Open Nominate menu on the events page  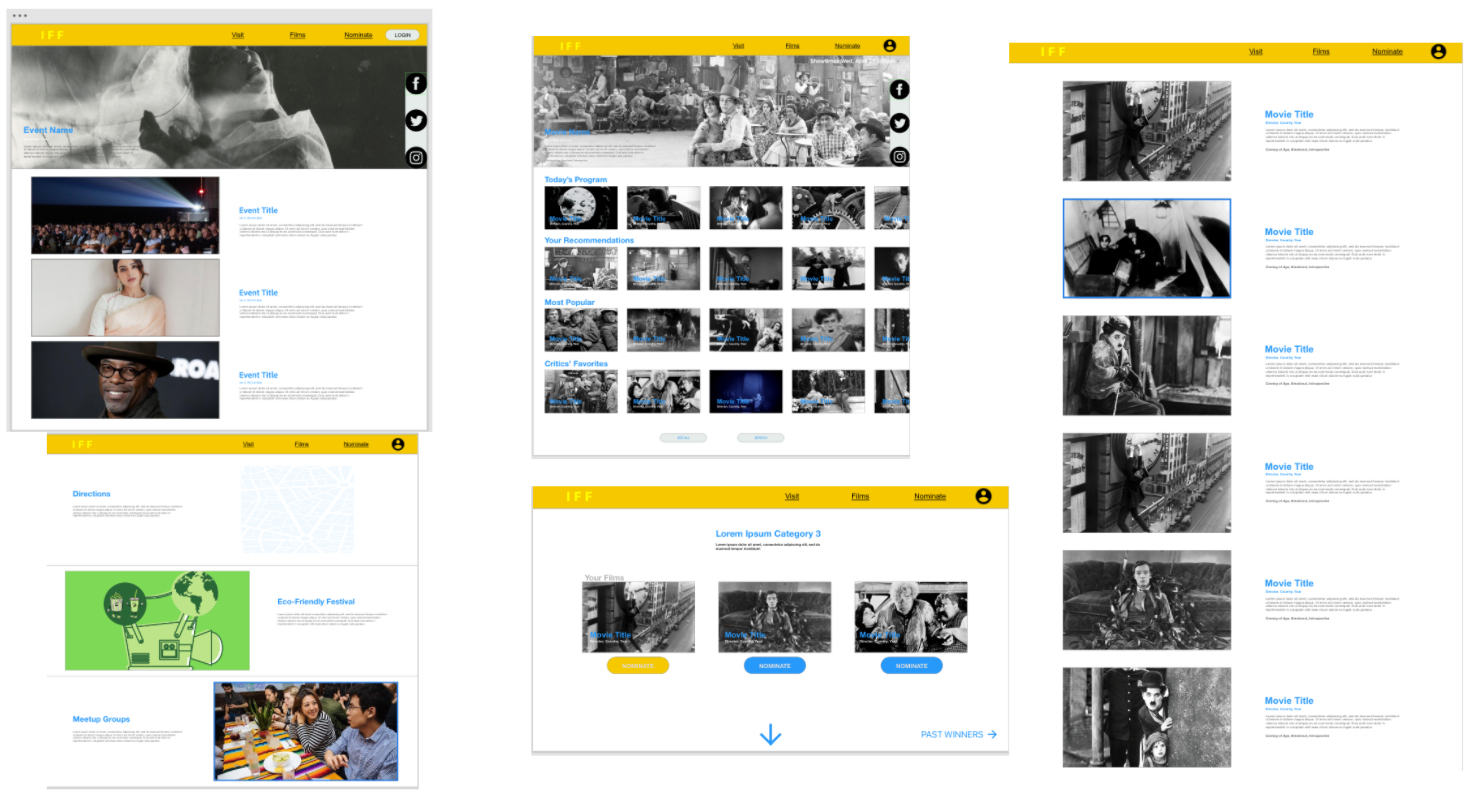pos(358,35)
